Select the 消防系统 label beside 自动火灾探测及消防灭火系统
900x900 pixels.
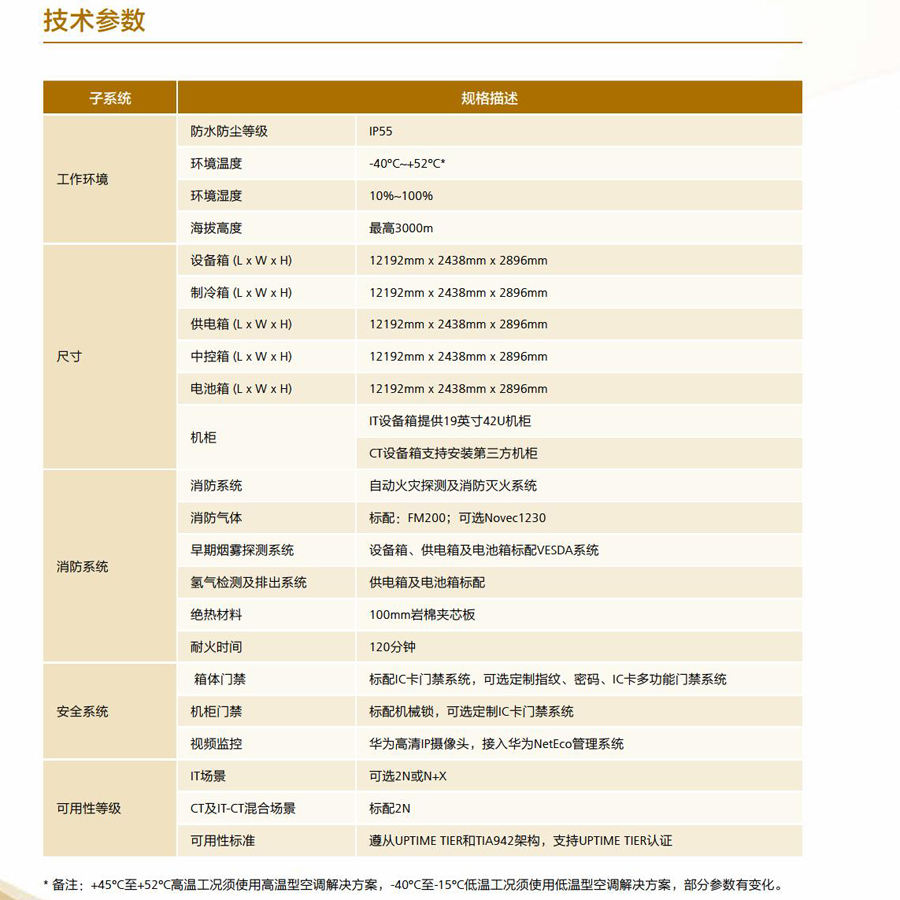click(x=216, y=486)
